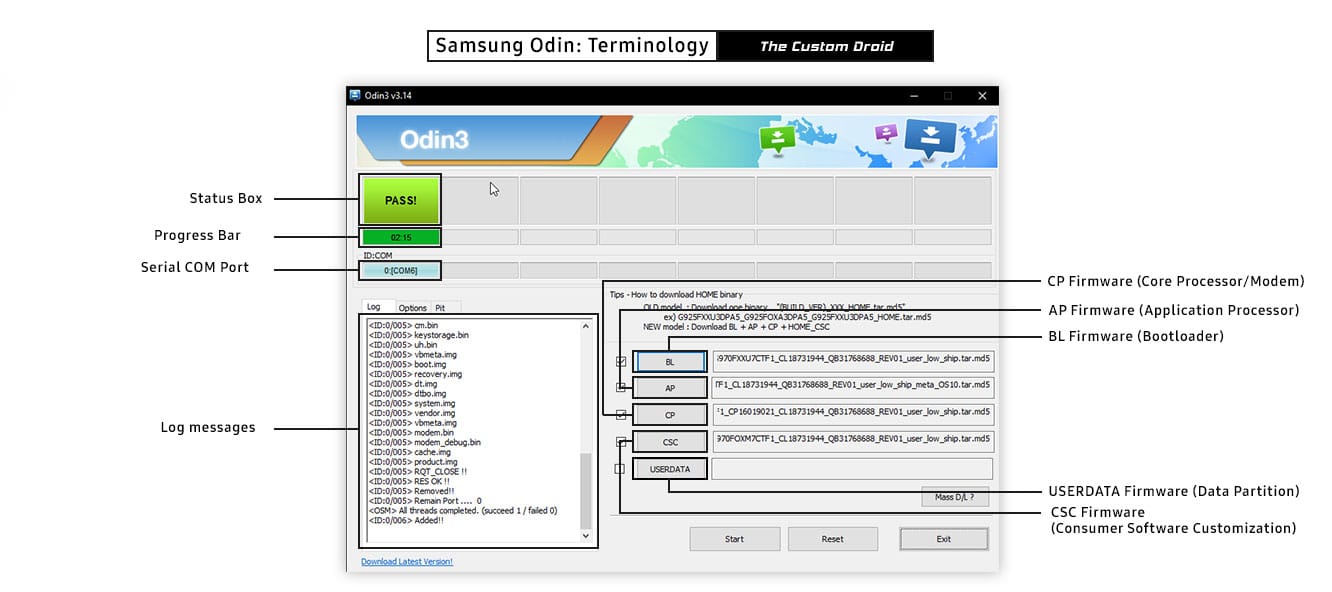The width and height of the screenshot is (1332, 592).
Task: Click the purple download icon in banner
Action: [886, 134]
